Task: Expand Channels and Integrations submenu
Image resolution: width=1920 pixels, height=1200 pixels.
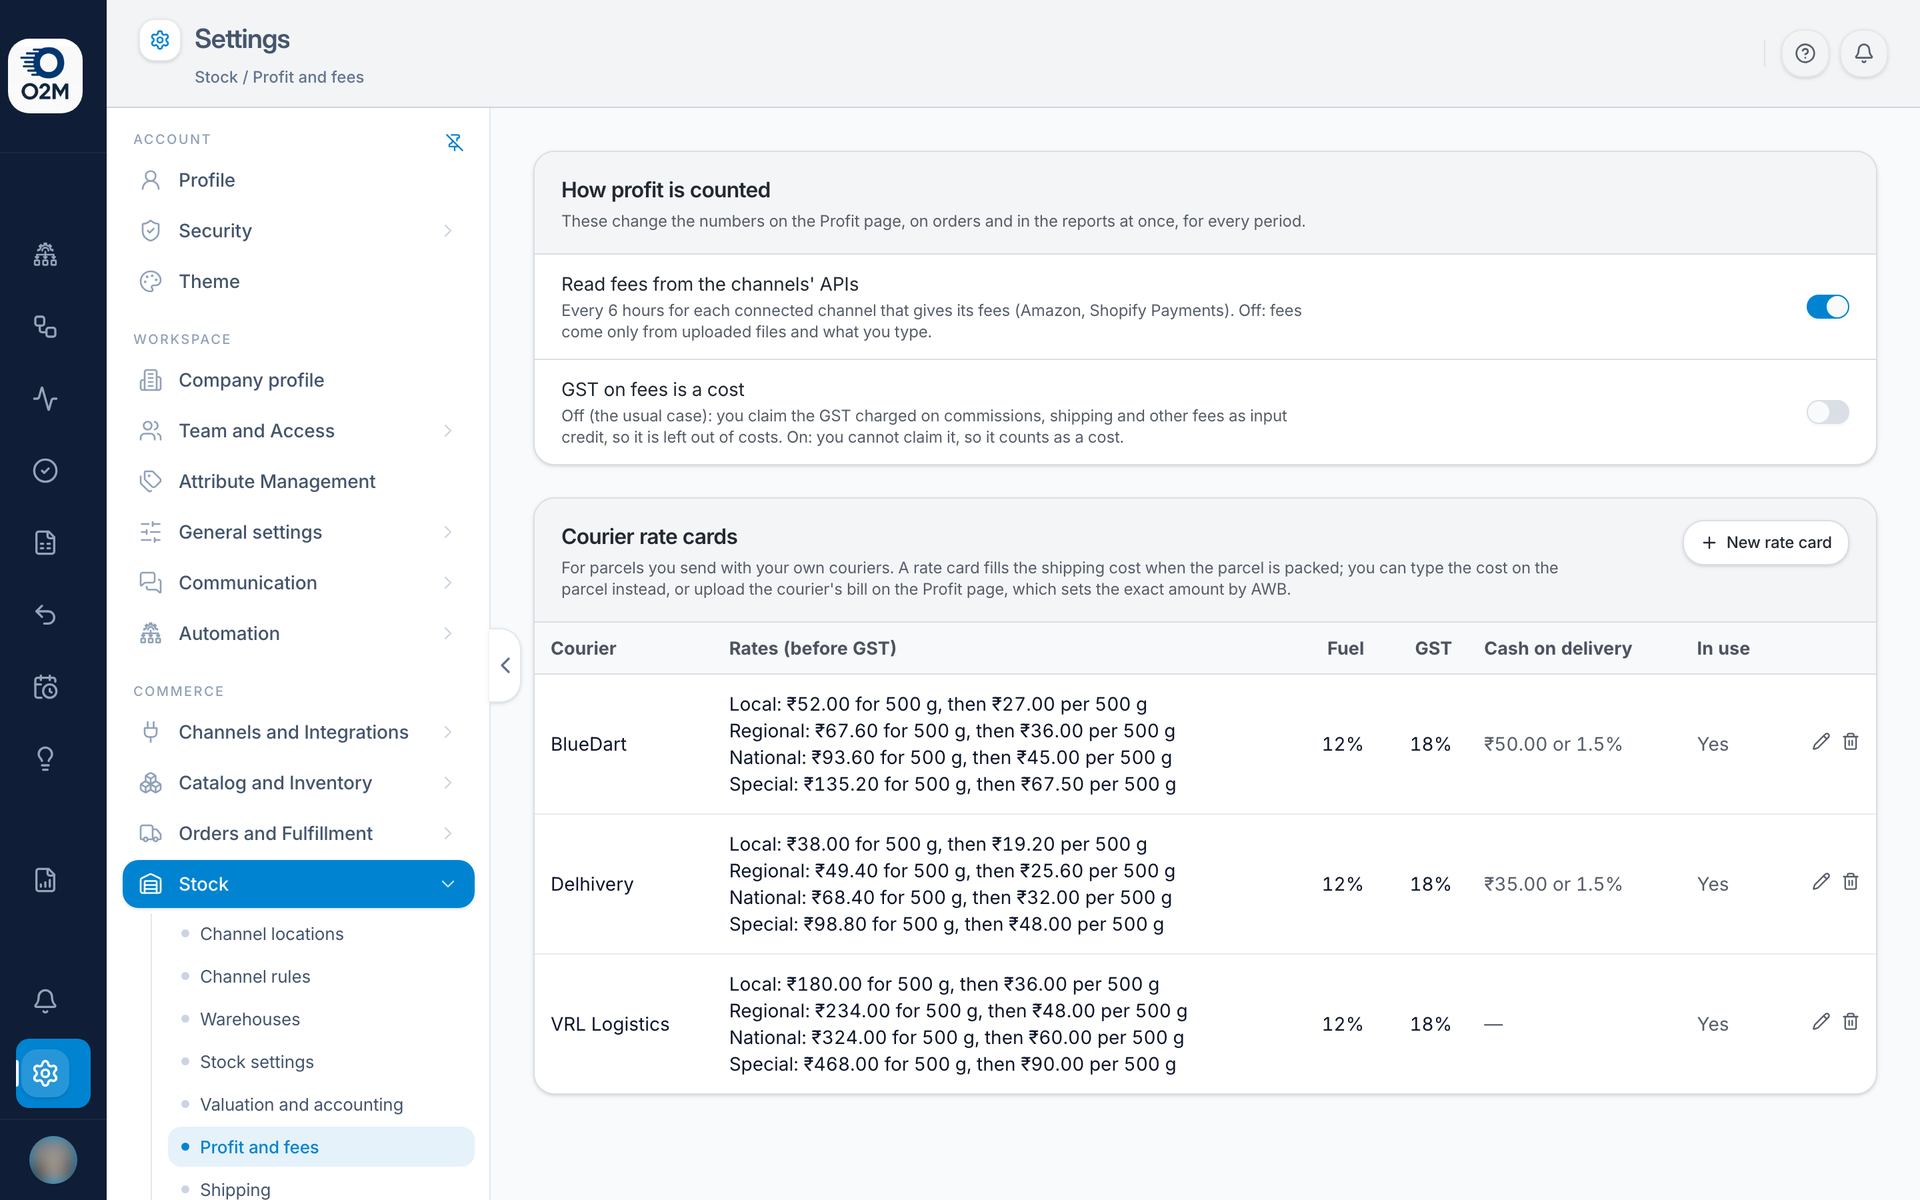Action: (298, 732)
